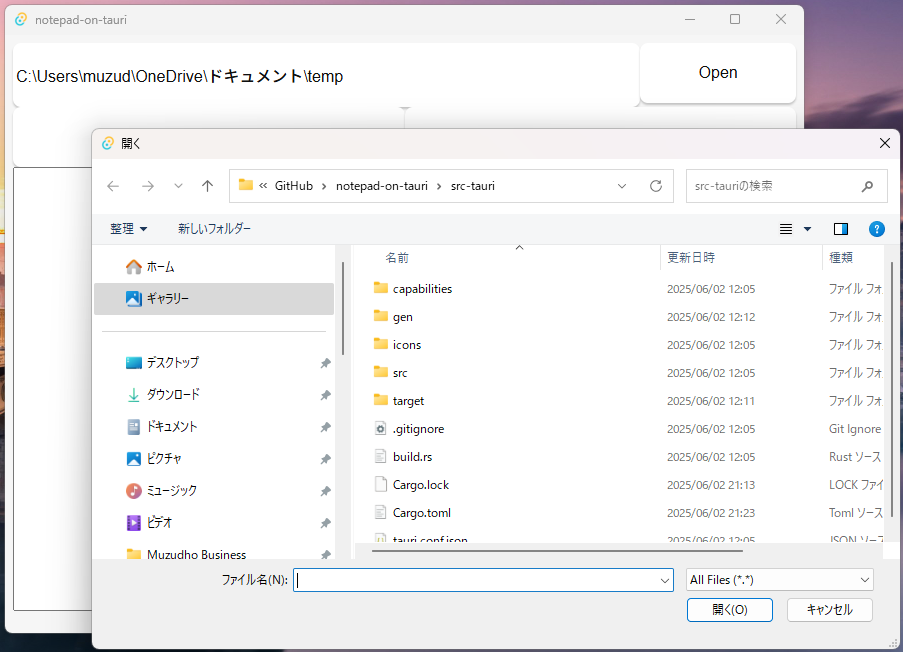The width and height of the screenshot is (903, 652).
Task: Open デスクトップ quick access item
Action: tap(214, 362)
